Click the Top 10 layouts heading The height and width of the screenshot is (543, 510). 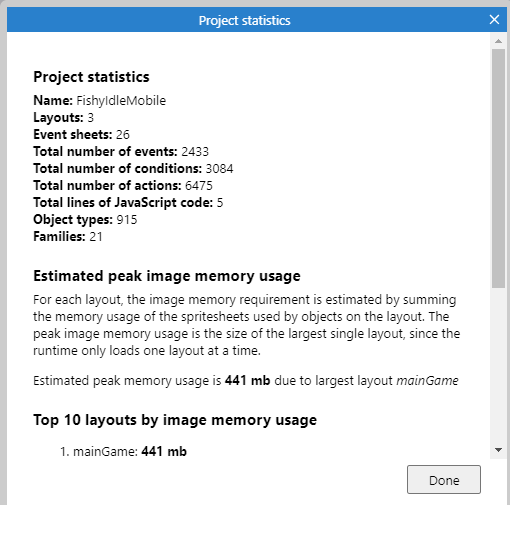pos(175,420)
